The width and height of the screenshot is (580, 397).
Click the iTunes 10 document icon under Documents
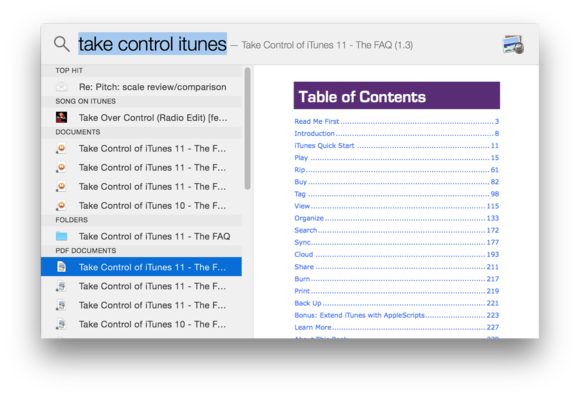click(61, 205)
